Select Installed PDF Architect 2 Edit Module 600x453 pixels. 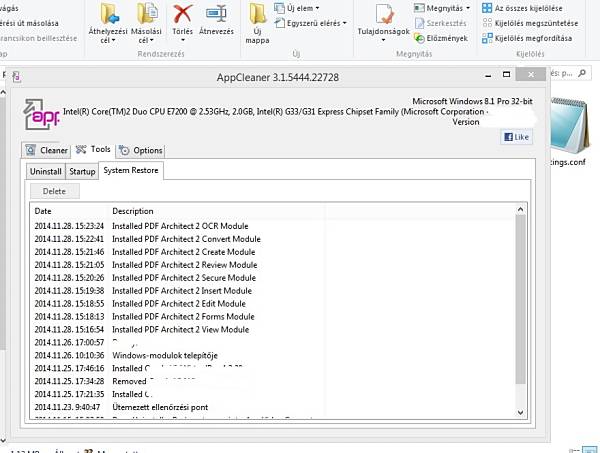point(274,304)
